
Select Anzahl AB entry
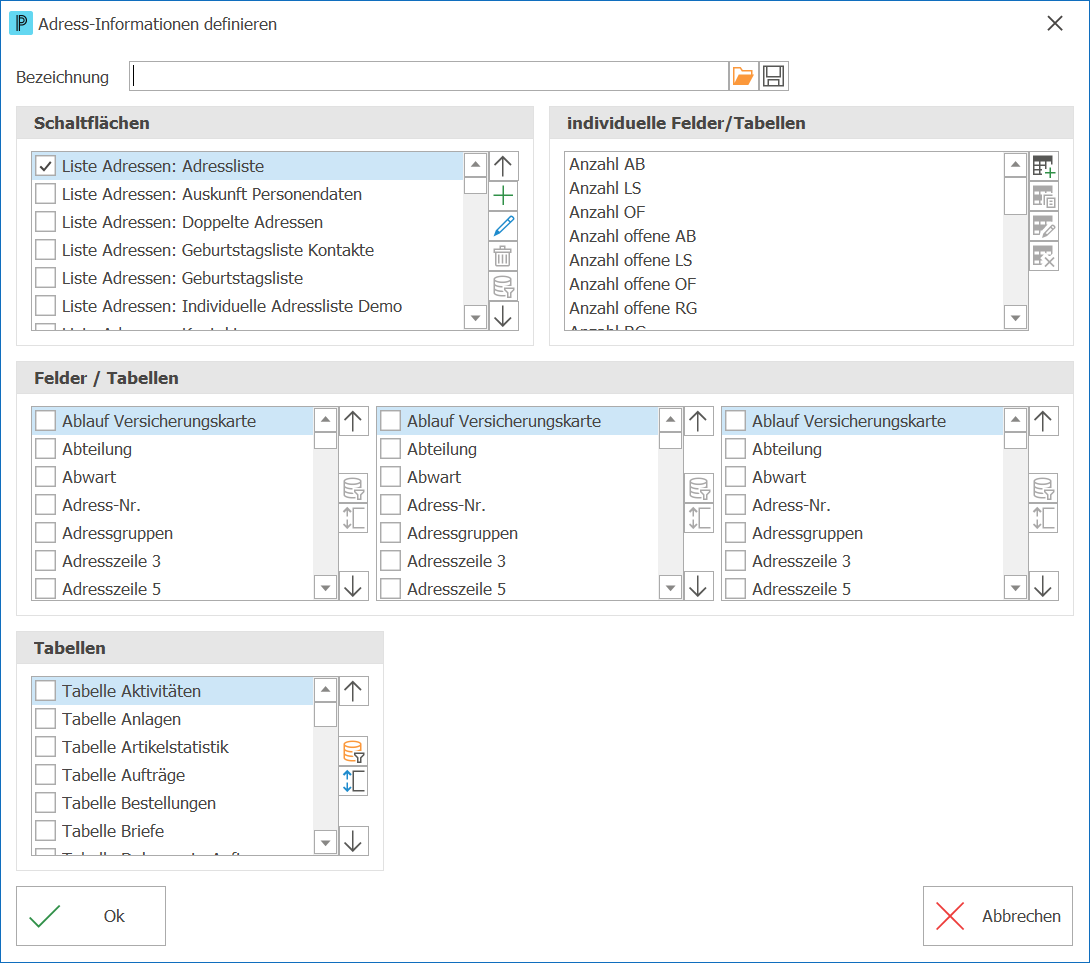coord(785,164)
